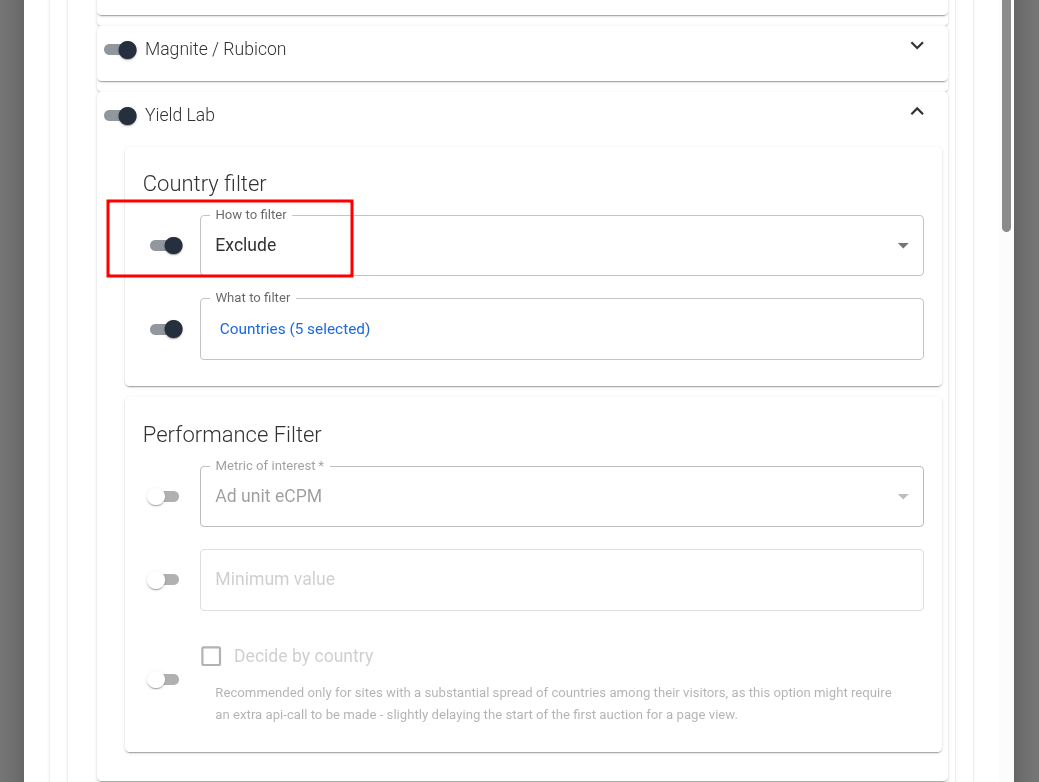Enable the Minimum value switch

click(x=162, y=580)
